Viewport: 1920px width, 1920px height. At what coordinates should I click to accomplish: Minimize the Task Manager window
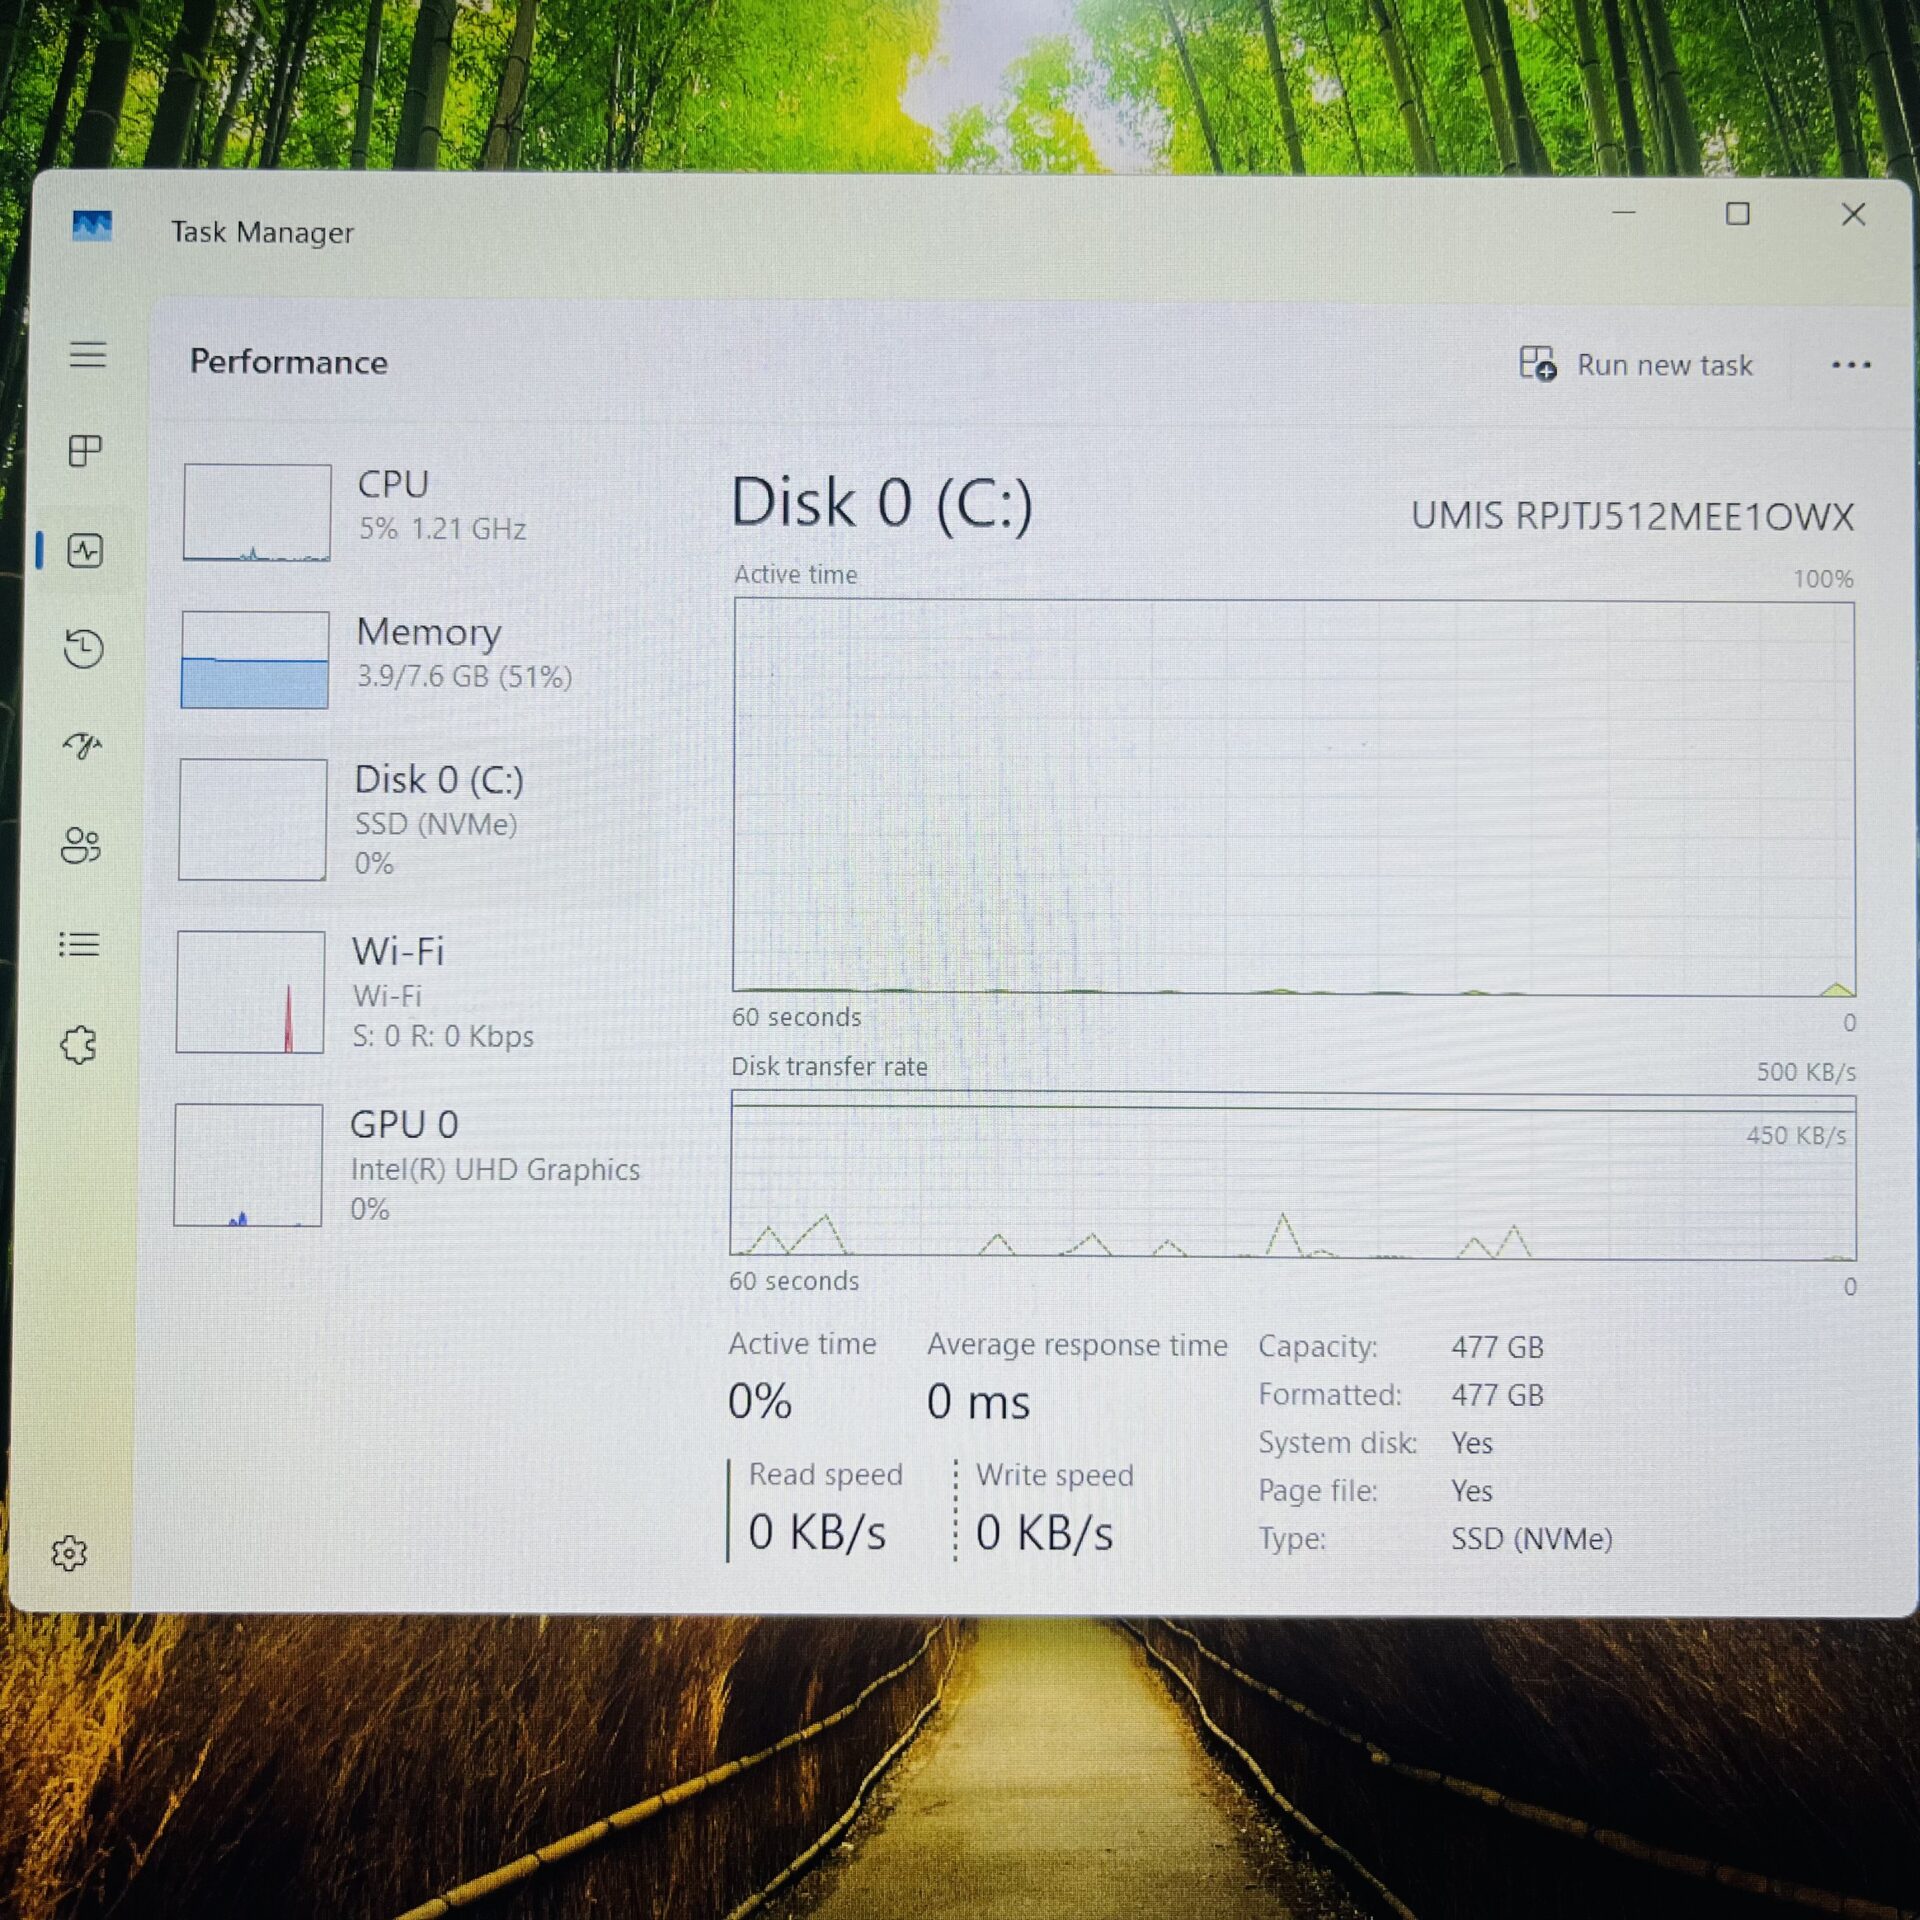pos(1624,212)
